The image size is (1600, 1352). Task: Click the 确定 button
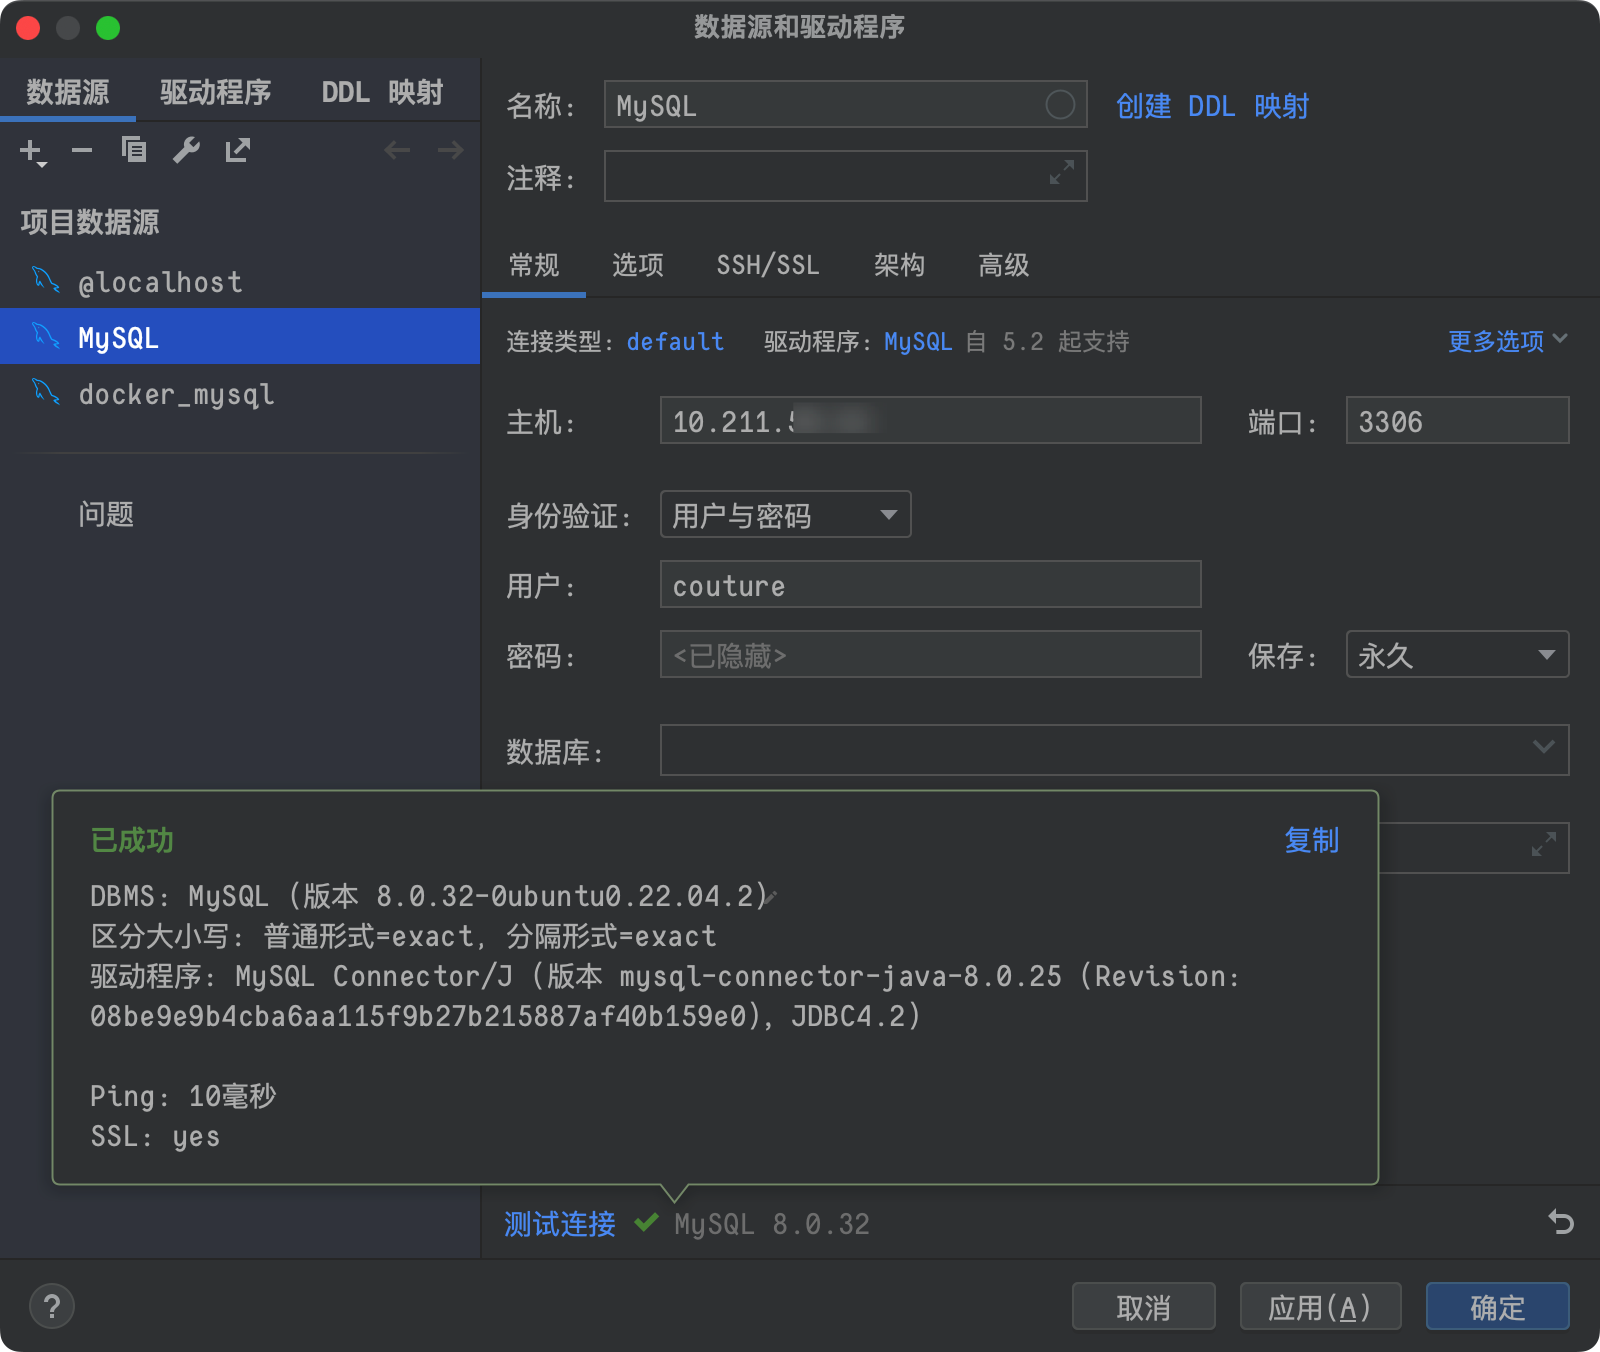point(1497,1306)
